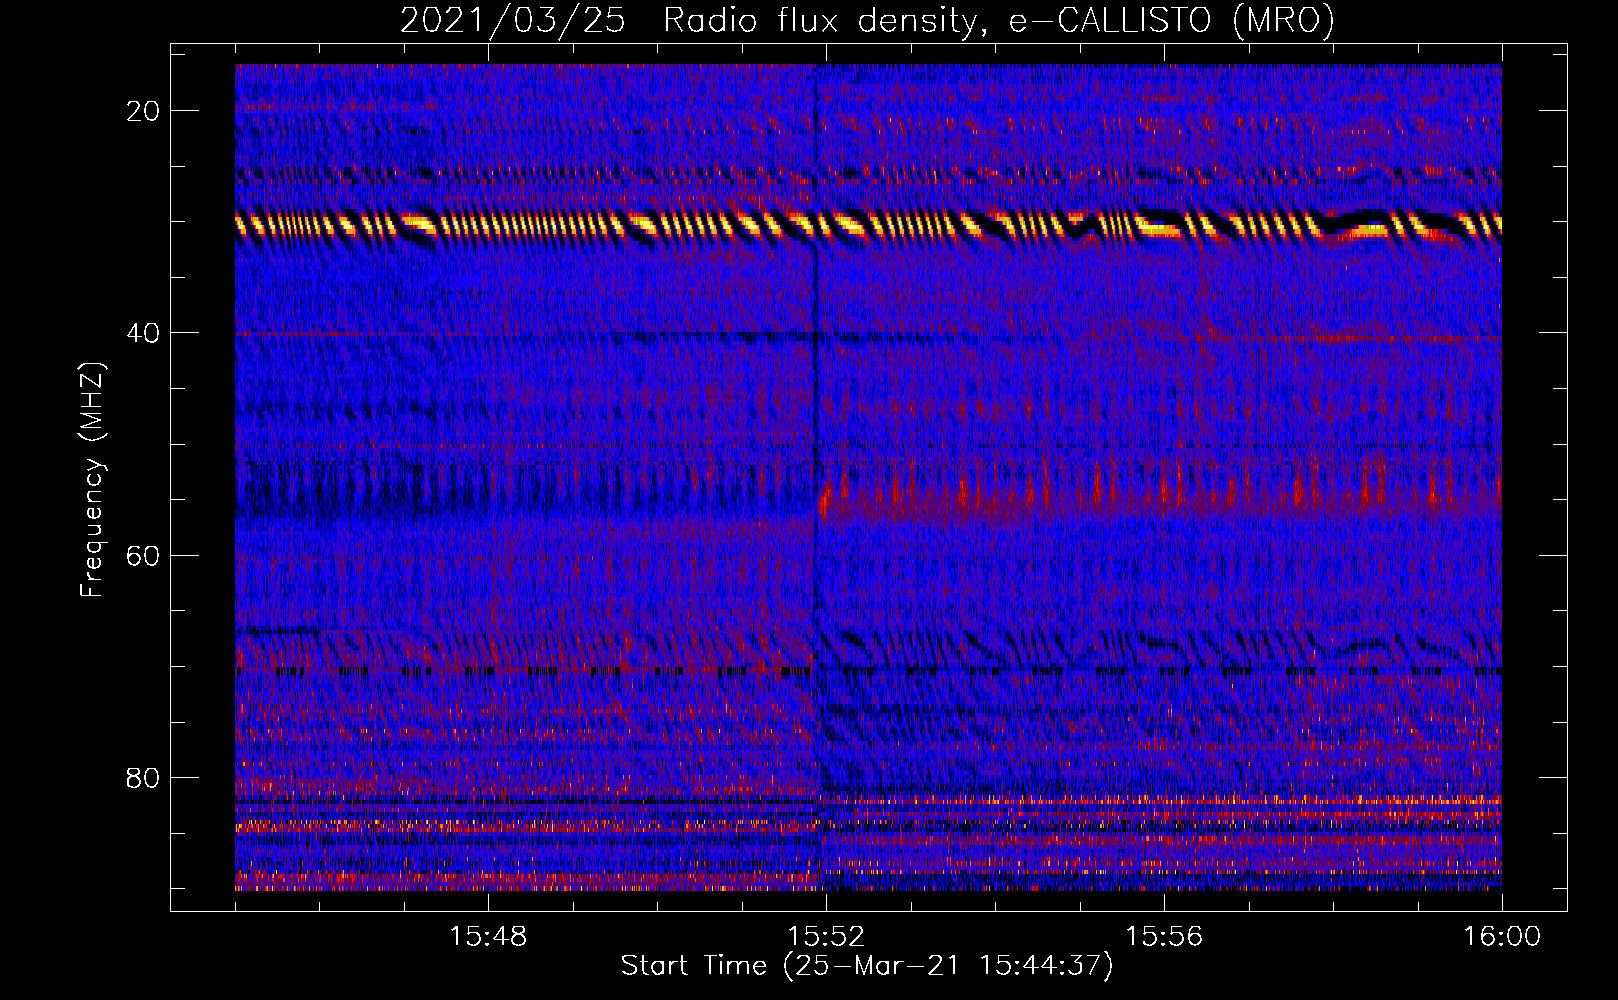This screenshot has width=1618, height=1000.
Task: Click the '16:00' time tick label
Action: click(1502, 937)
